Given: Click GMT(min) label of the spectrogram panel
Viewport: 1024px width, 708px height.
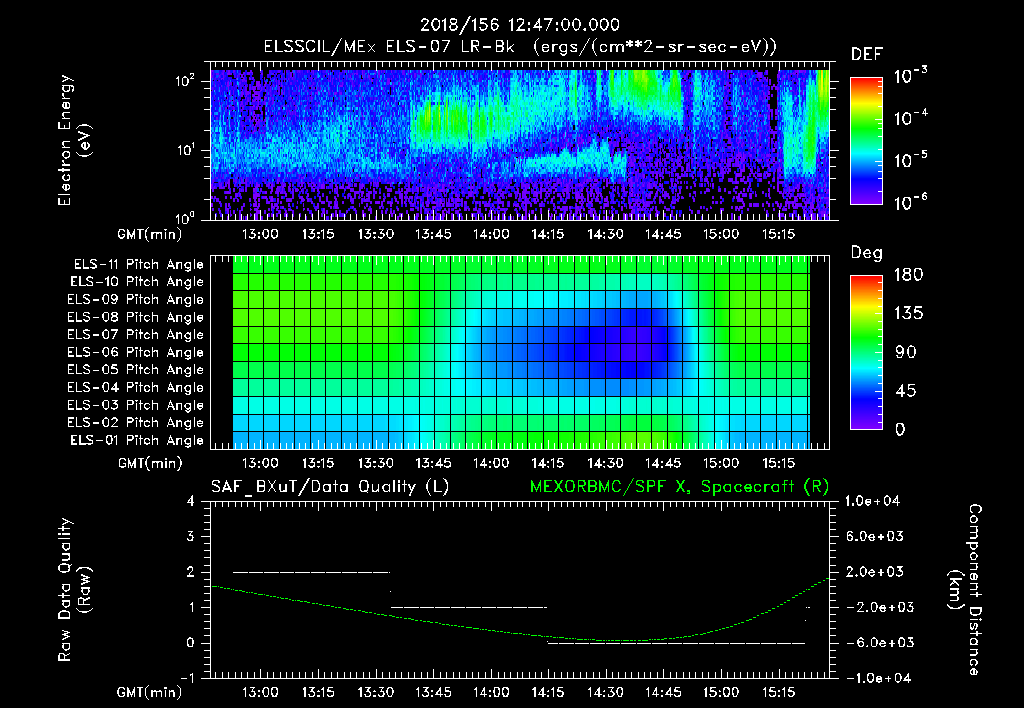Looking at the screenshot, I should coord(150,234).
